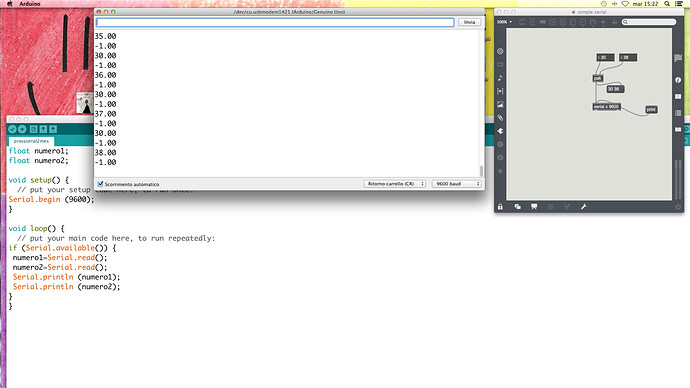Open the 9600 baud rate dropdown
Viewport: 690px width, 388px height.
456,184
